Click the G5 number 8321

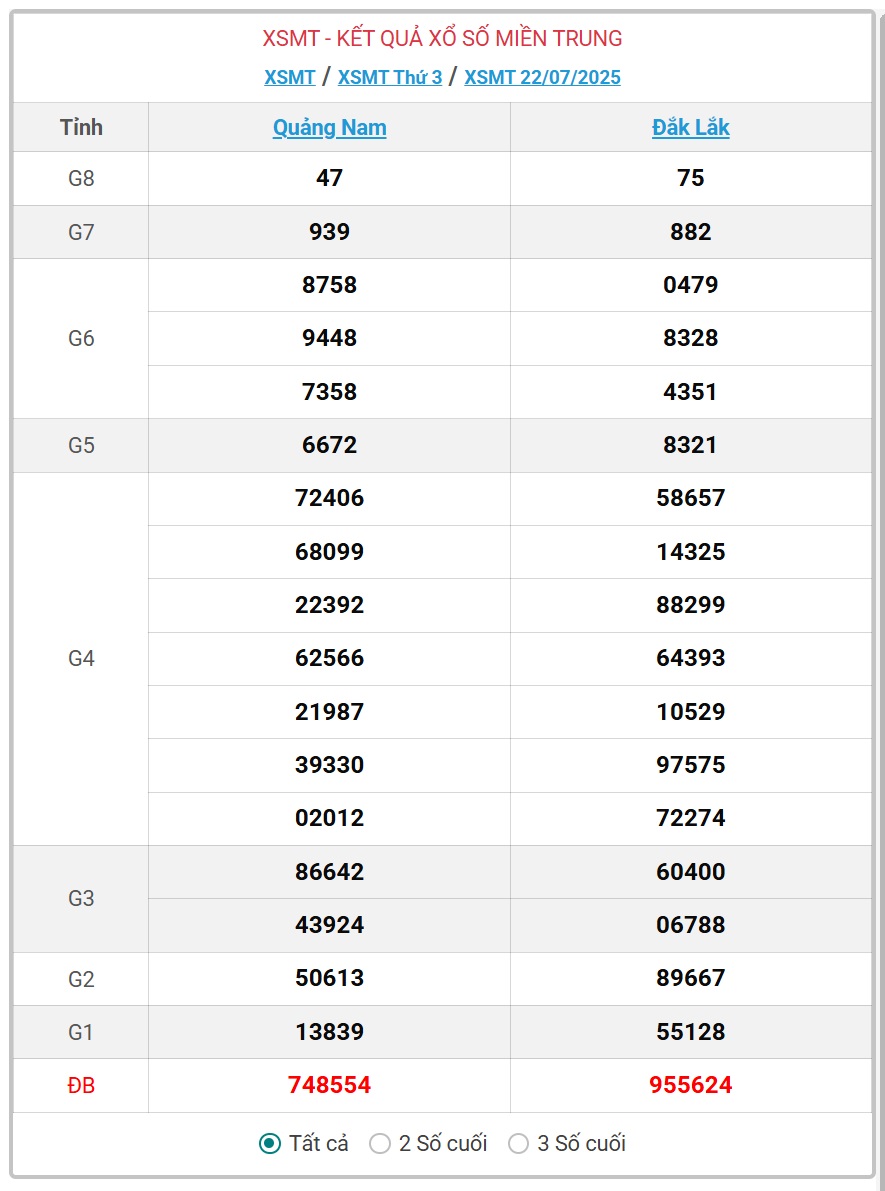691,445
